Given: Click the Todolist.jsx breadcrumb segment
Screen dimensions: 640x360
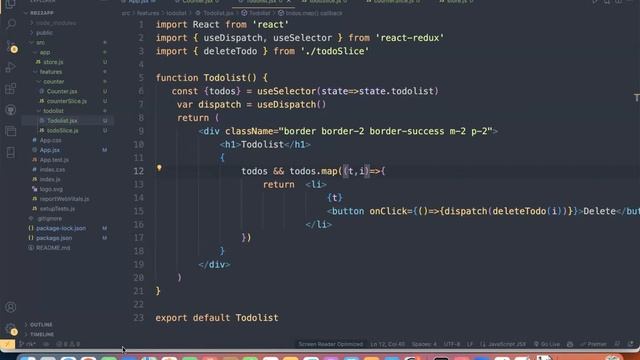Looking at the screenshot, I should click(214, 13).
